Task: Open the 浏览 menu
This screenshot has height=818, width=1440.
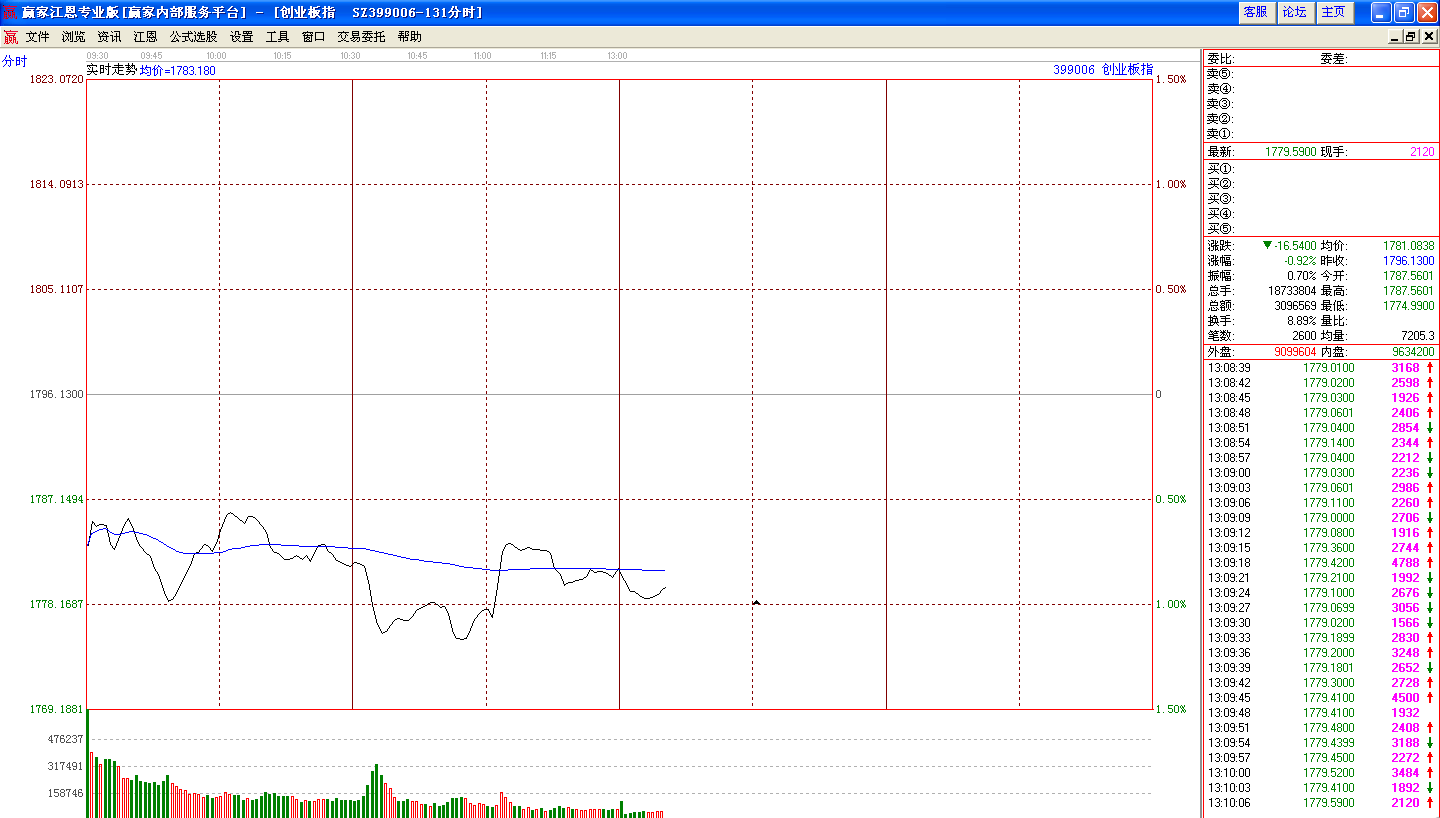Action: [74, 37]
